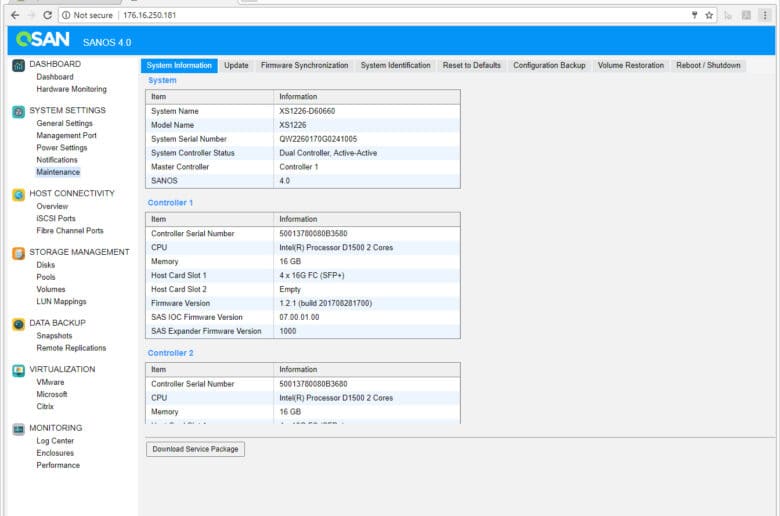Click the QSAN logo
Image resolution: width=780 pixels, height=516 pixels.
point(43,39)
